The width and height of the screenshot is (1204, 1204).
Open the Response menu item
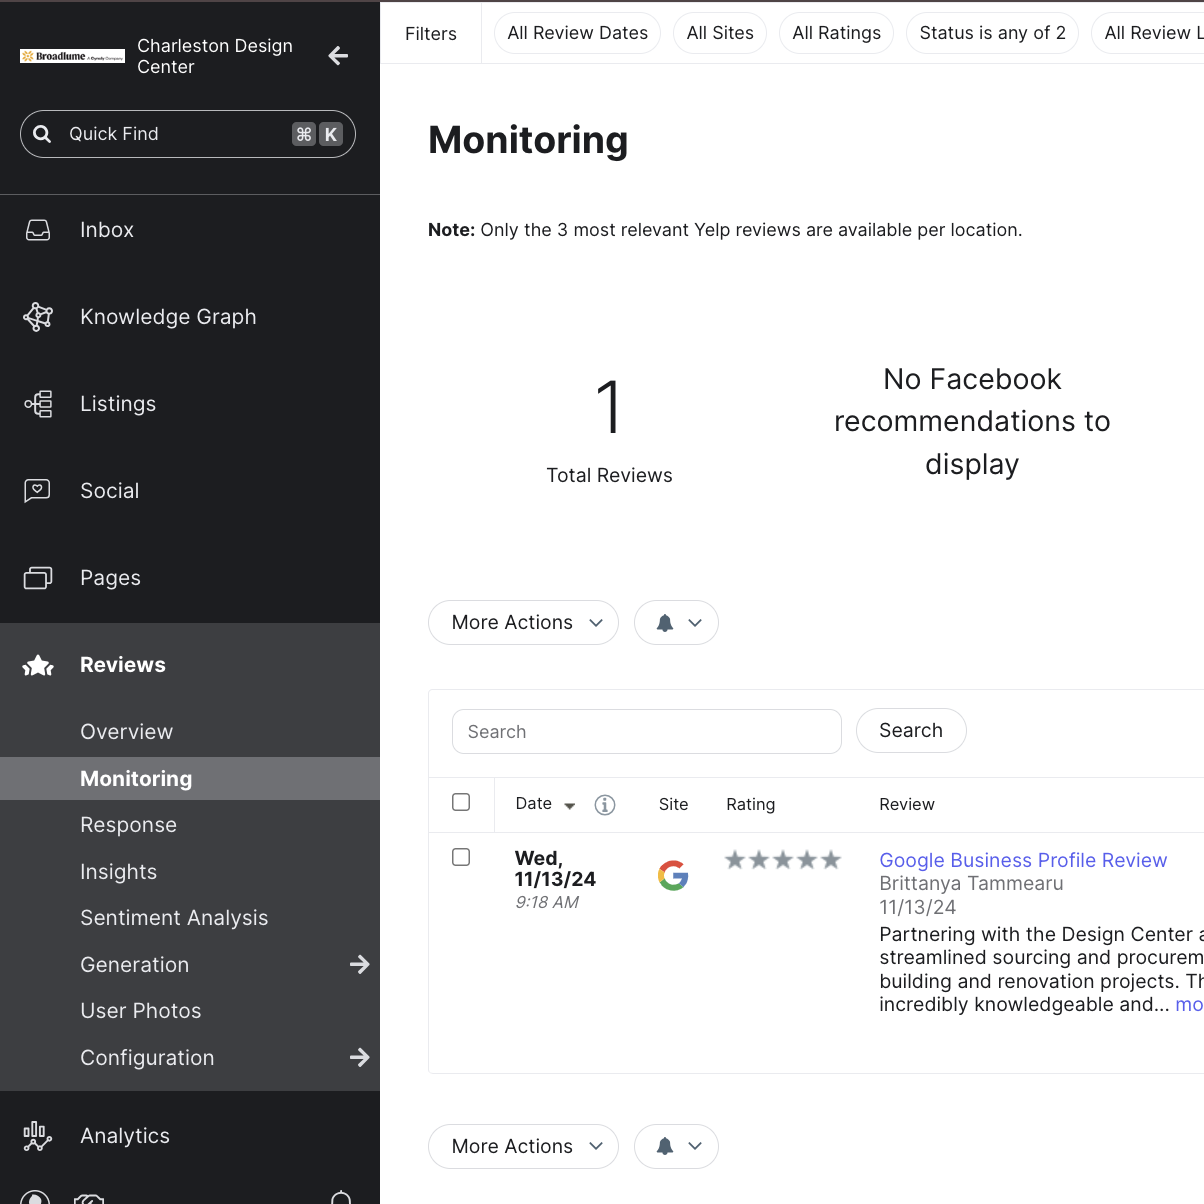pos(128,824)
